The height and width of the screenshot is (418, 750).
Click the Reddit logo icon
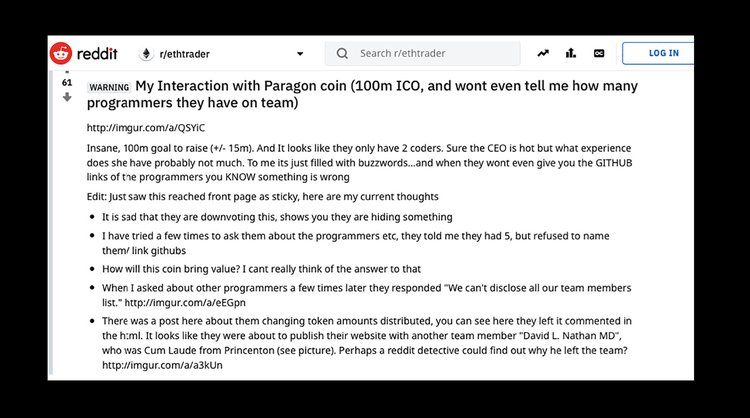[62, 53]
